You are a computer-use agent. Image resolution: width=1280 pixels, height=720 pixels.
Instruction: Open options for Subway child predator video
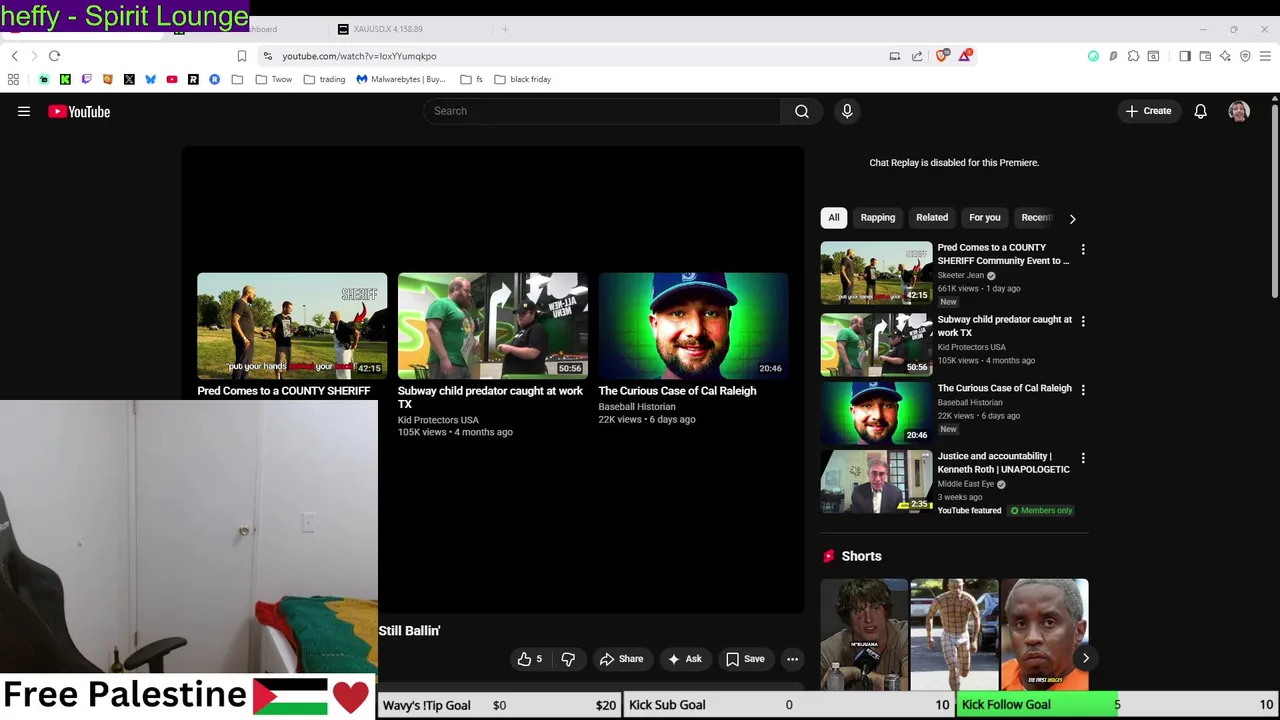click(x=1083, y=321)
